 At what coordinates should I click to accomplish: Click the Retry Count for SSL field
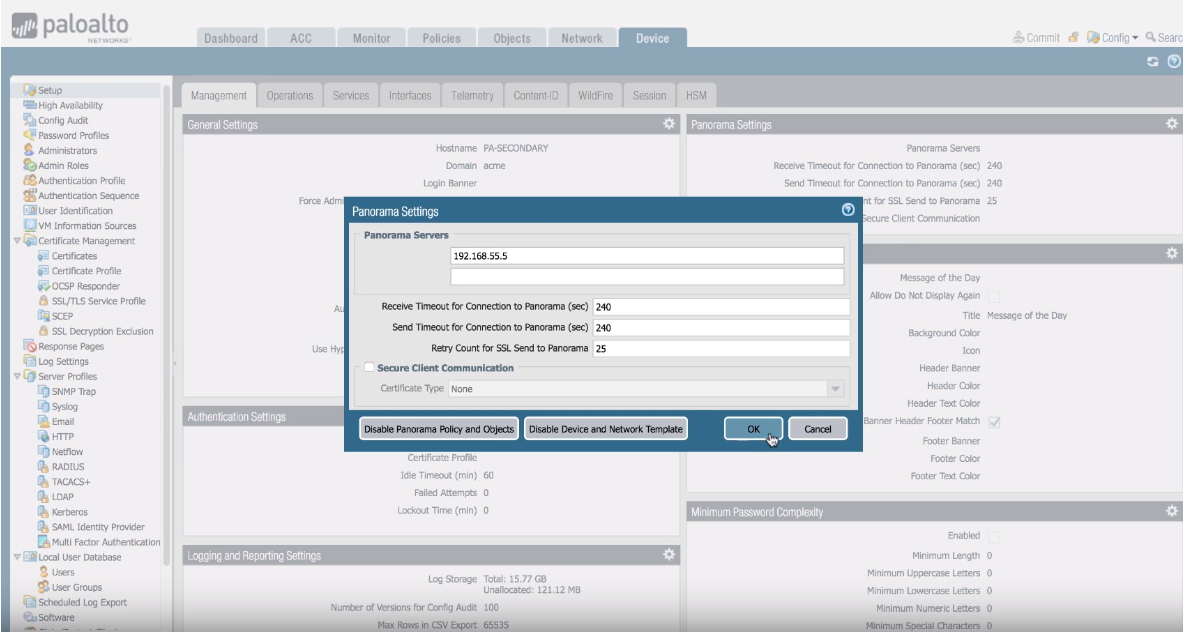(720, 349)
